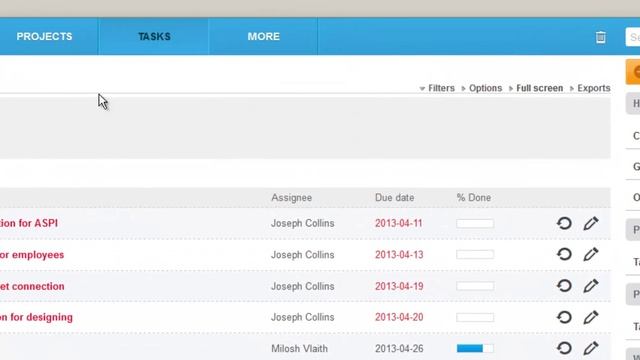The height and width of the screenshot is (360, 640).
Task: Sort by Due date column header
Action: [394, 198]
